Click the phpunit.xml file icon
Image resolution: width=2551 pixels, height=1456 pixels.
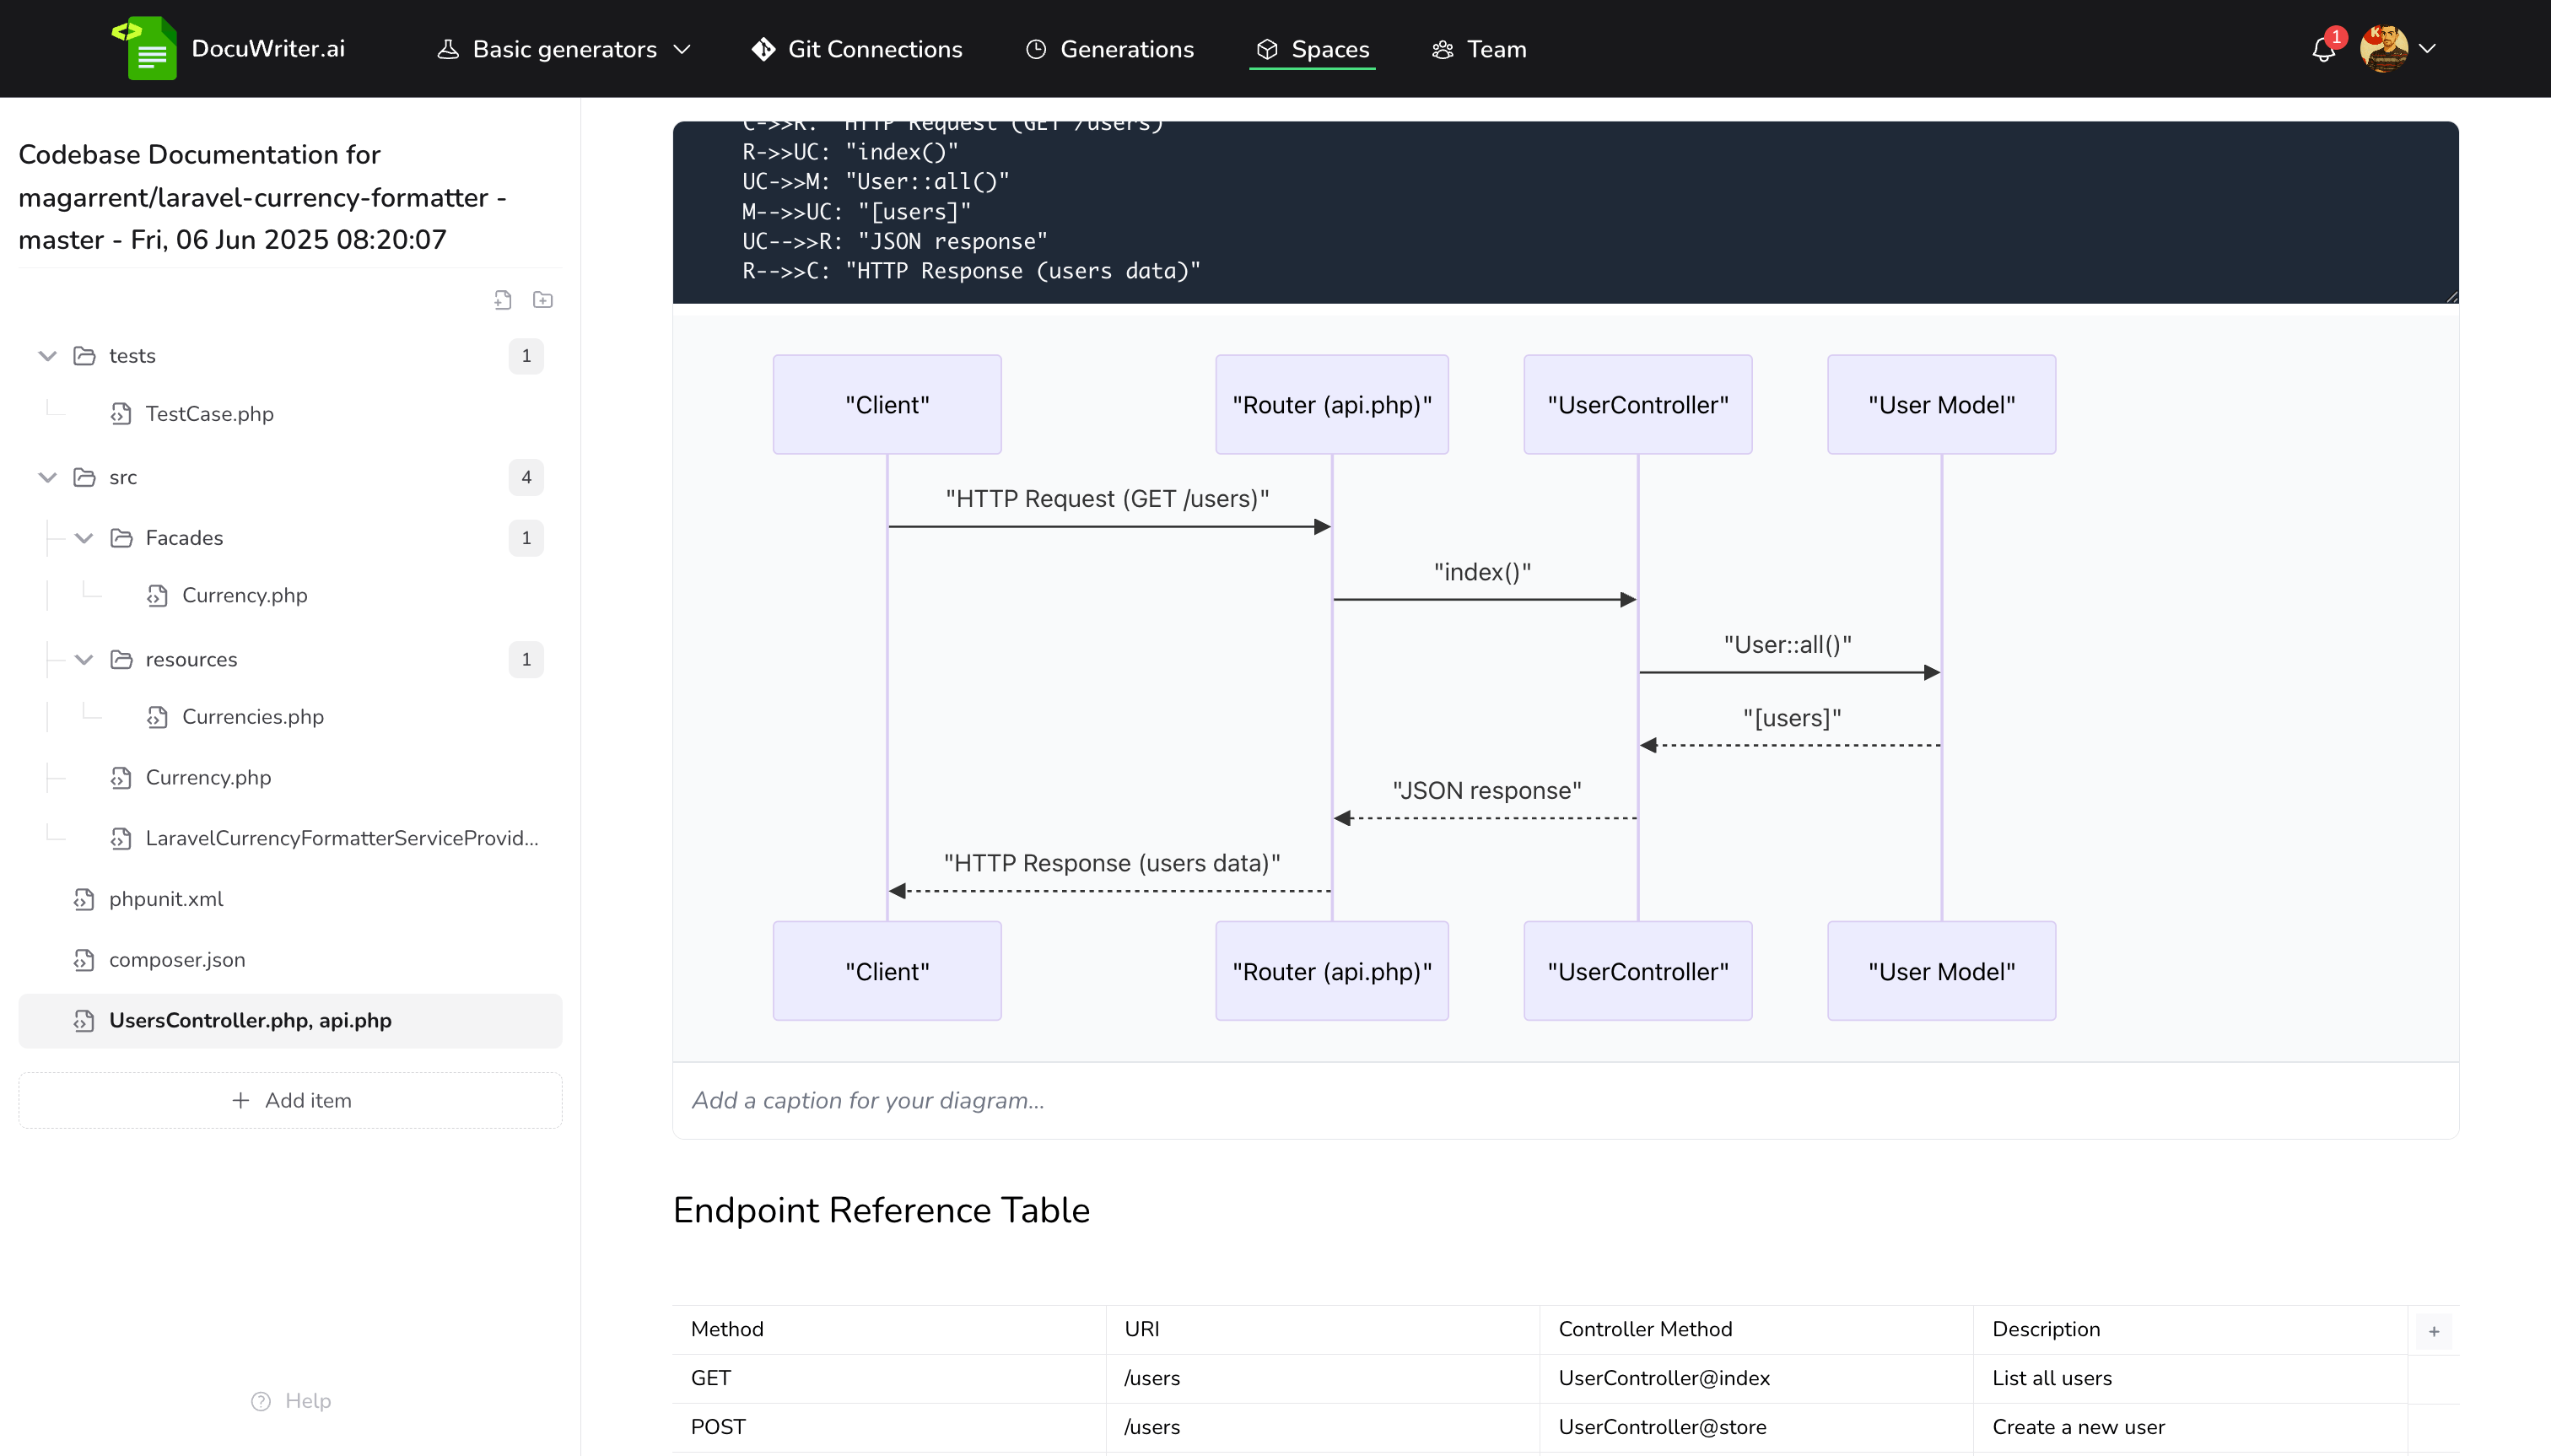coord(84,899)
